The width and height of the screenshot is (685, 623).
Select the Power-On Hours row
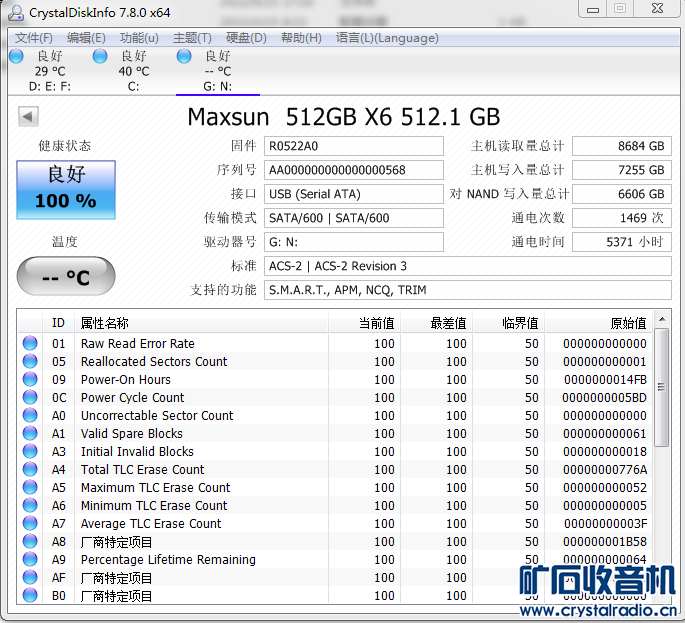(x=335, y=379)
